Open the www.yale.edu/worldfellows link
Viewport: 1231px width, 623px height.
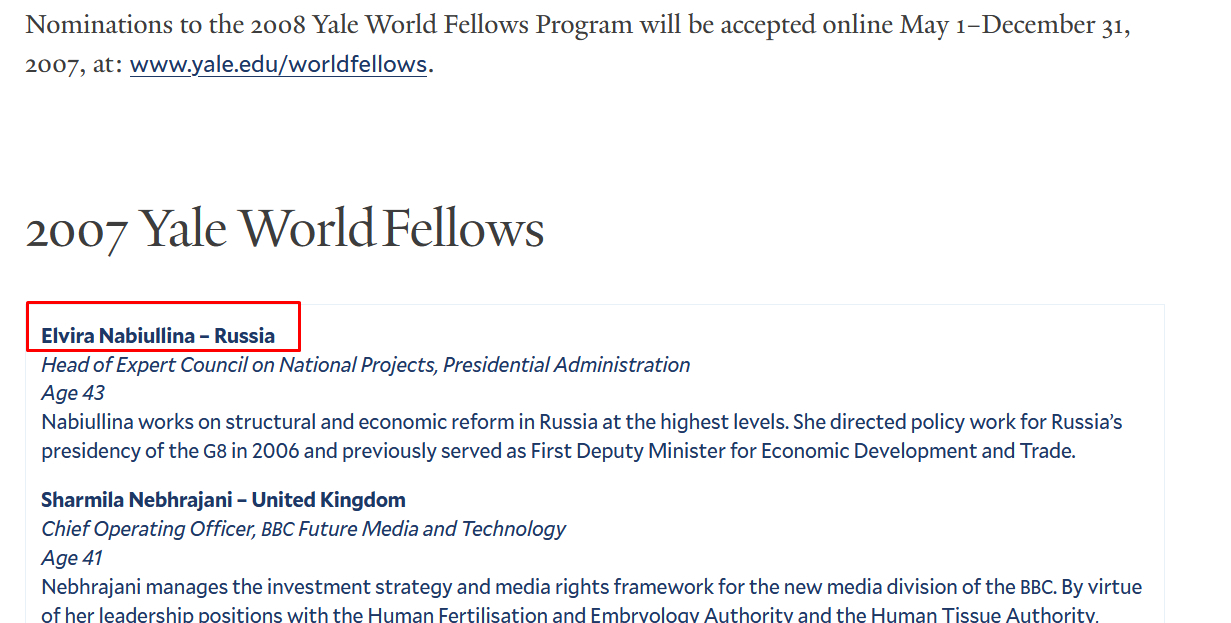[278, 65]
